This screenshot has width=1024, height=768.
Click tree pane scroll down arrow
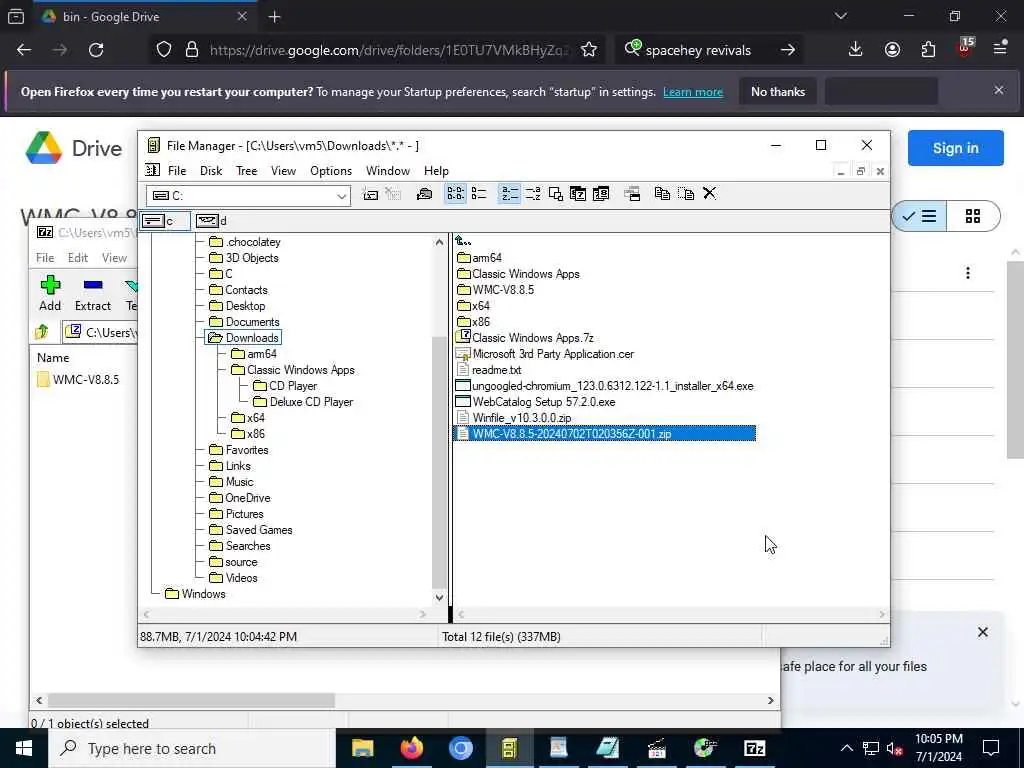[x=440, y=597]
